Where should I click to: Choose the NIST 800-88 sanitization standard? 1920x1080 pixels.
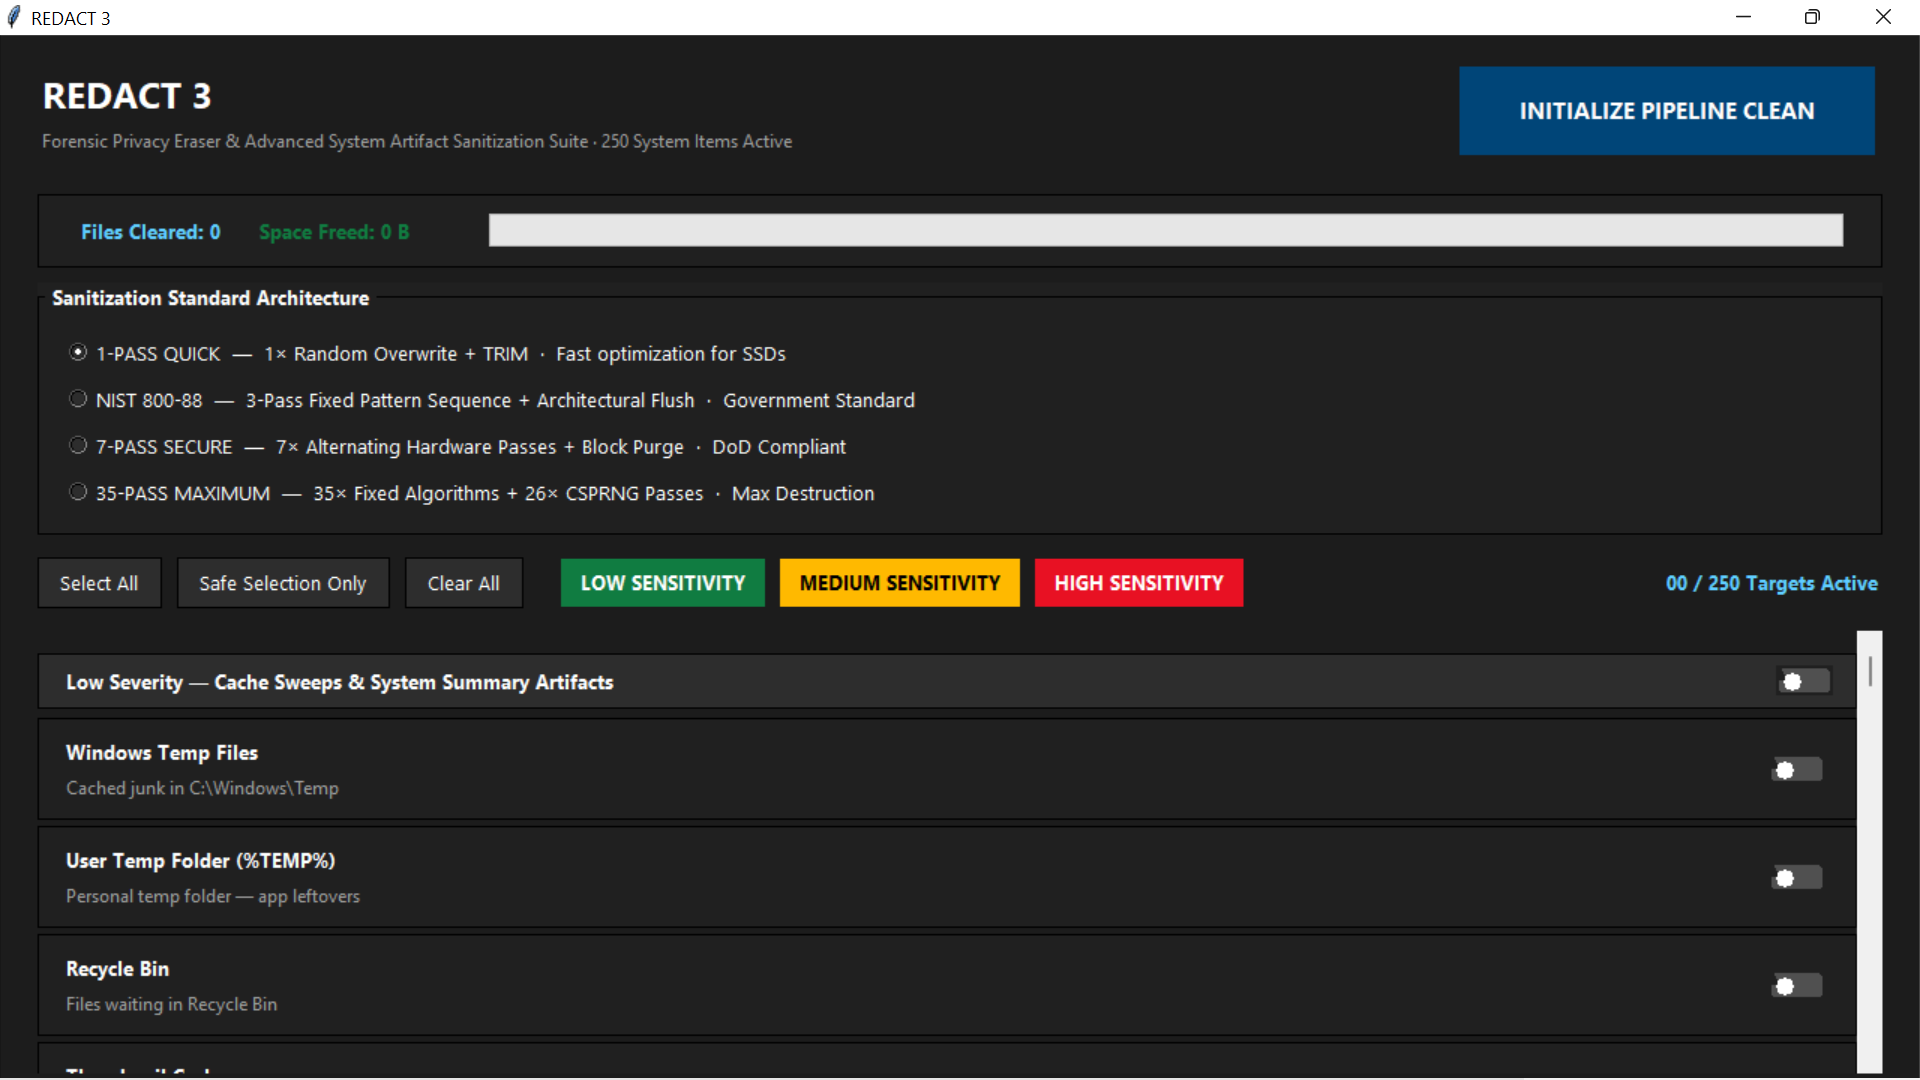coord(78,399)
